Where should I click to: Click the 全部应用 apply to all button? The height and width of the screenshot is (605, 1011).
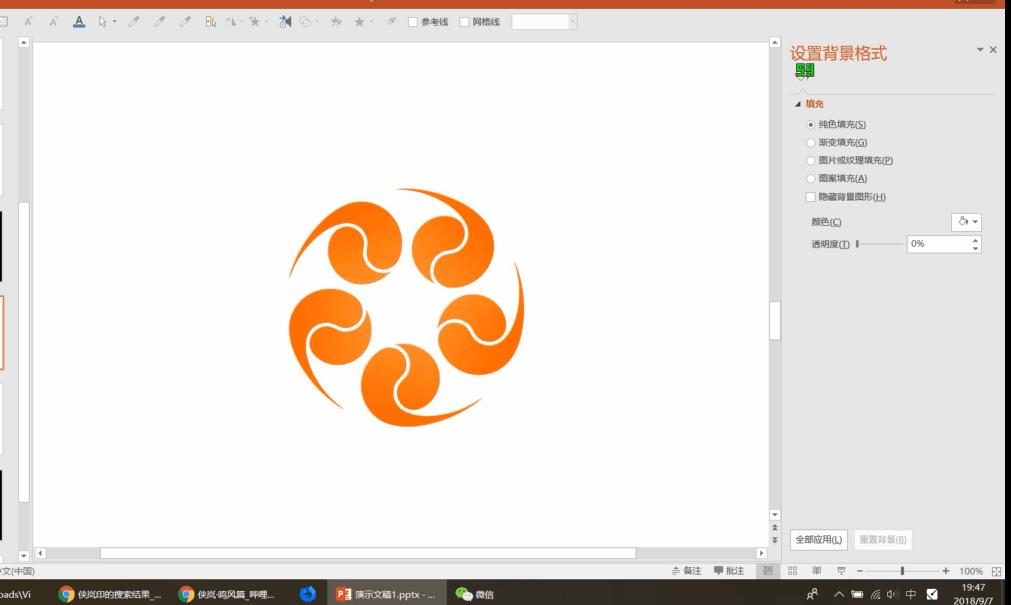pos(819,540)
